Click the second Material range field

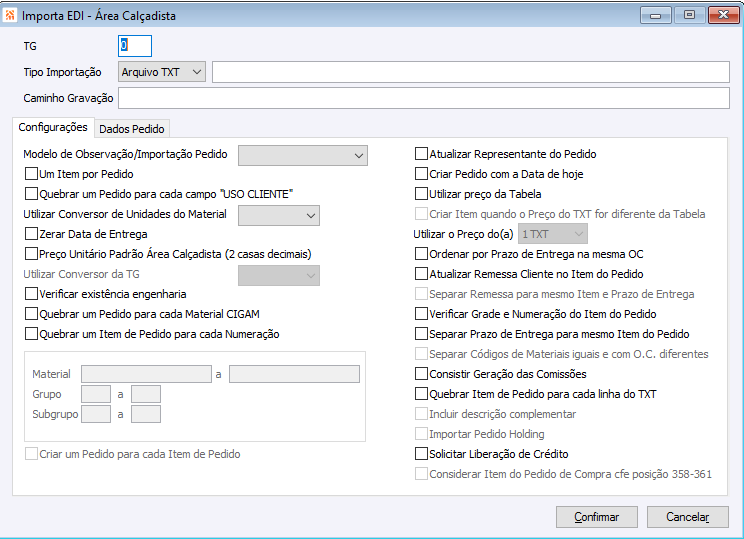294,374
